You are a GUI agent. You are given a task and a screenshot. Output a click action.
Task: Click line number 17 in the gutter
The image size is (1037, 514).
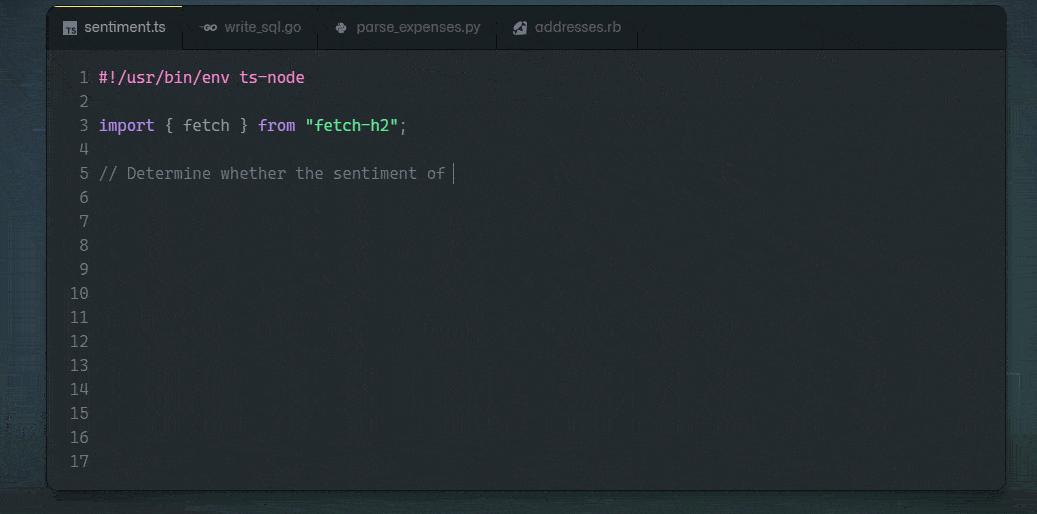pos(79,462)
